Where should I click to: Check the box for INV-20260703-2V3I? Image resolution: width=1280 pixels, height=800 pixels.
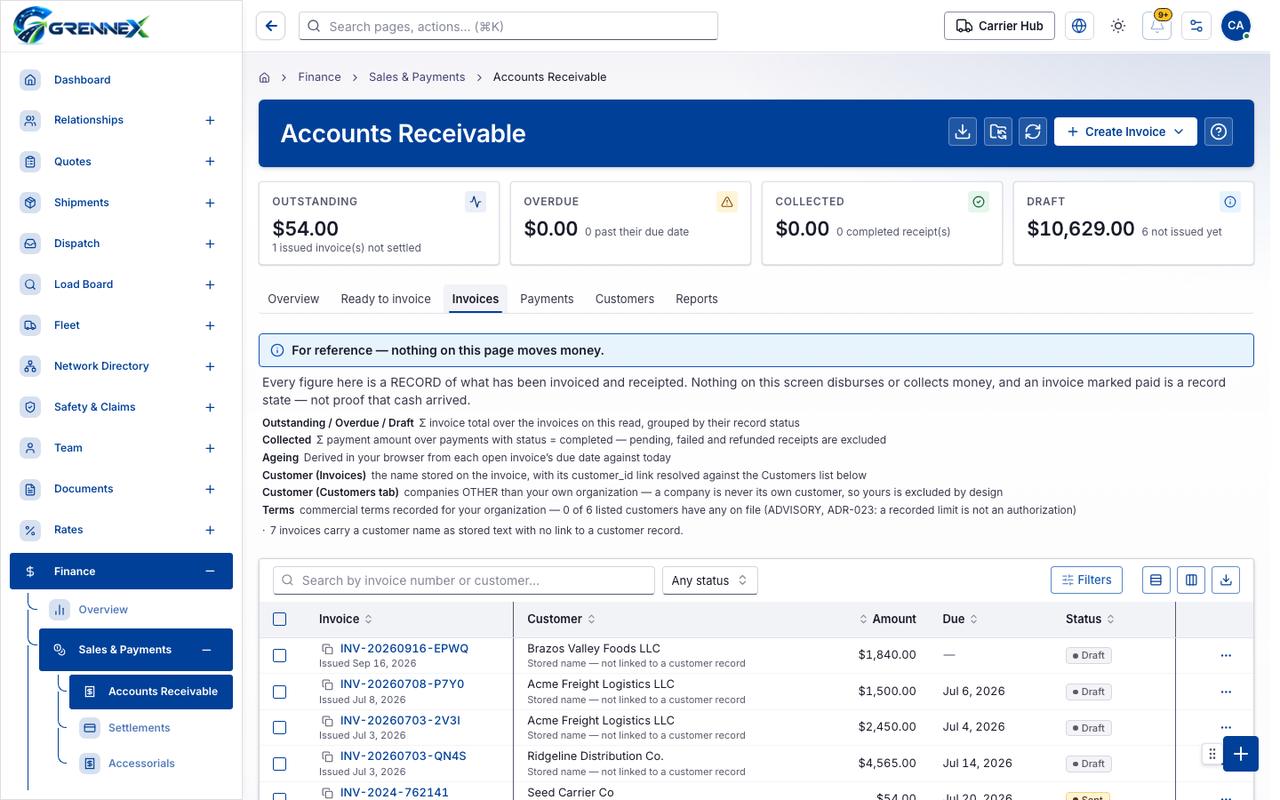[x=279, y=728]
